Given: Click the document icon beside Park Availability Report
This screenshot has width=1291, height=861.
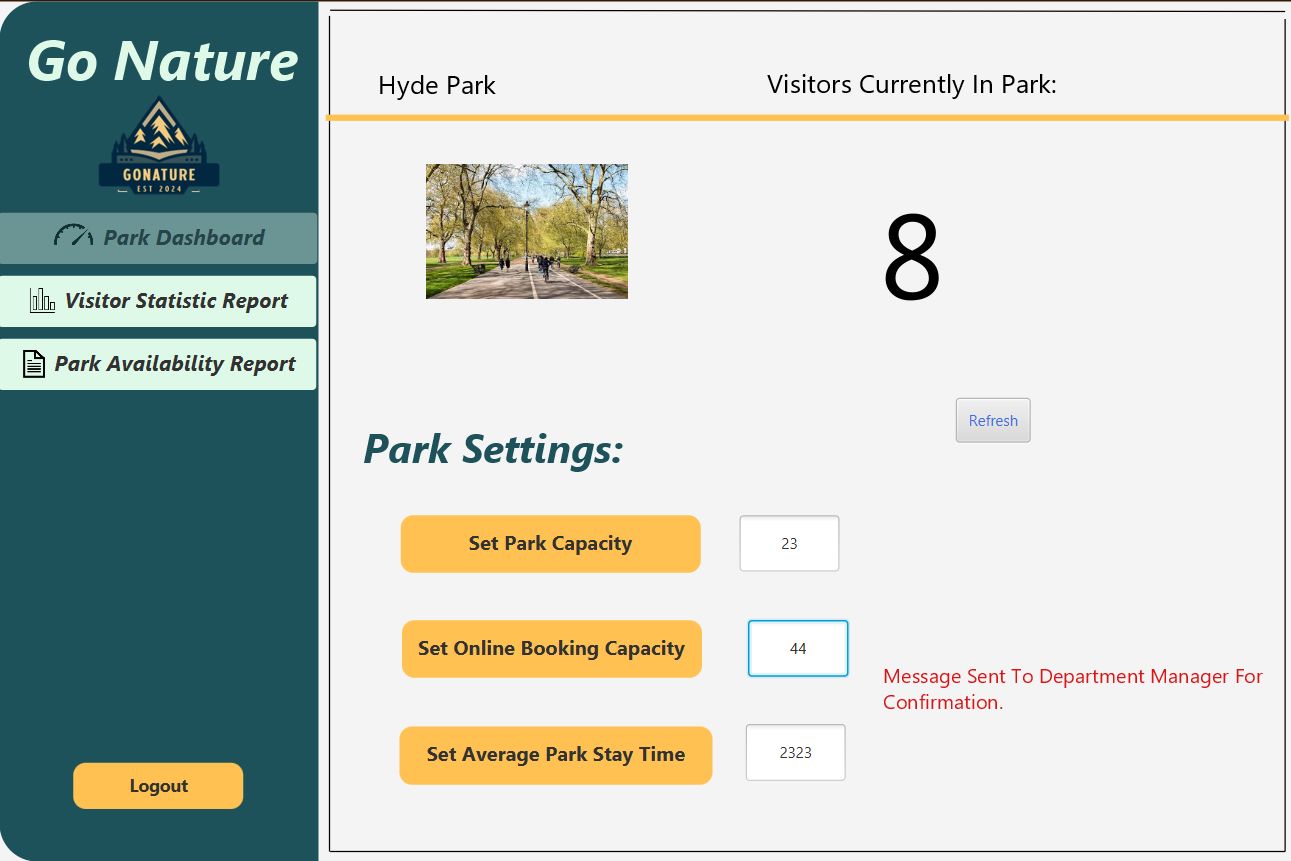Looking at the screenshot, I should pyautogui.click(x=34, y=364).
